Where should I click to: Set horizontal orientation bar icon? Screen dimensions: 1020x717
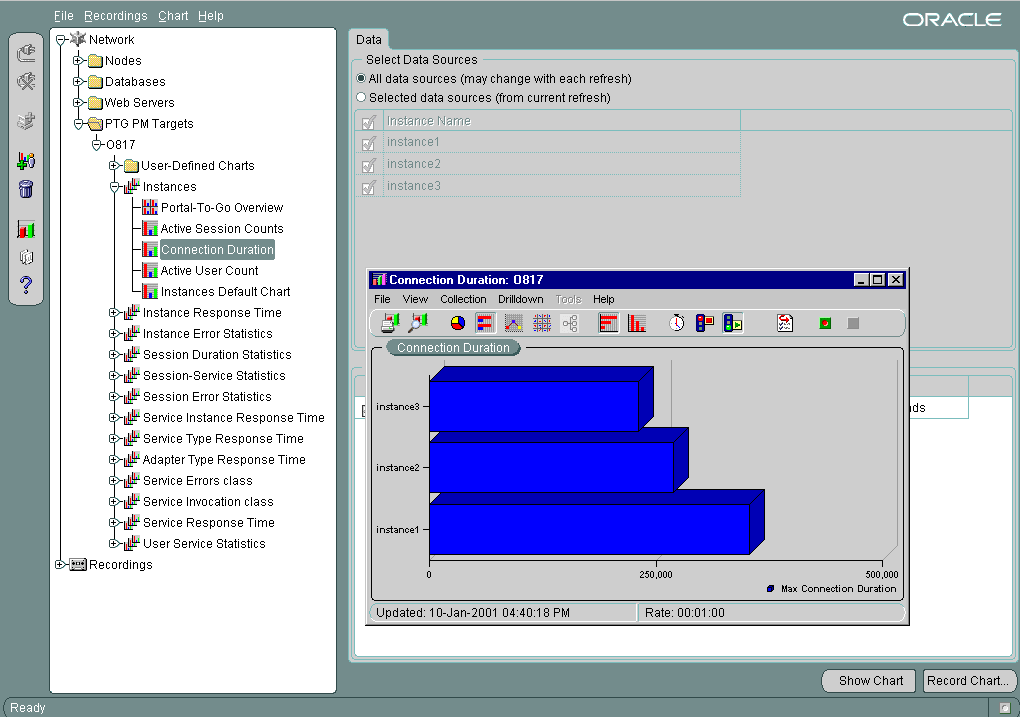[x=609, y=323]
